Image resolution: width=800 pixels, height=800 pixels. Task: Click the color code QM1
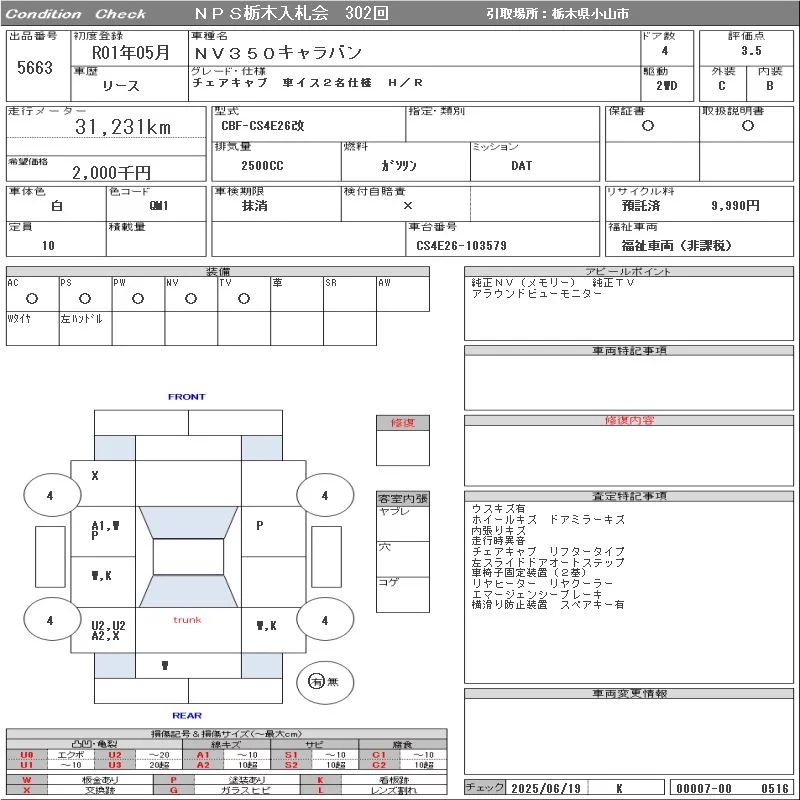(159, 206)
